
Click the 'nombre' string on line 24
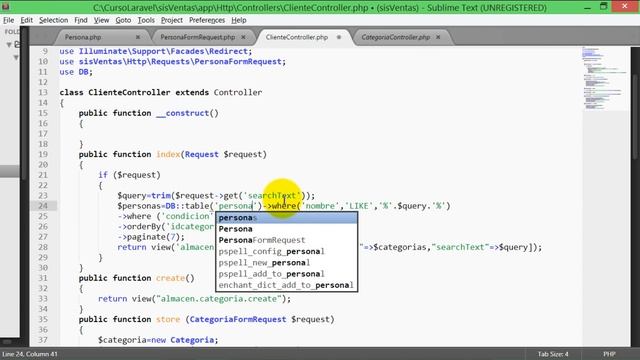[x=320, y=206]
